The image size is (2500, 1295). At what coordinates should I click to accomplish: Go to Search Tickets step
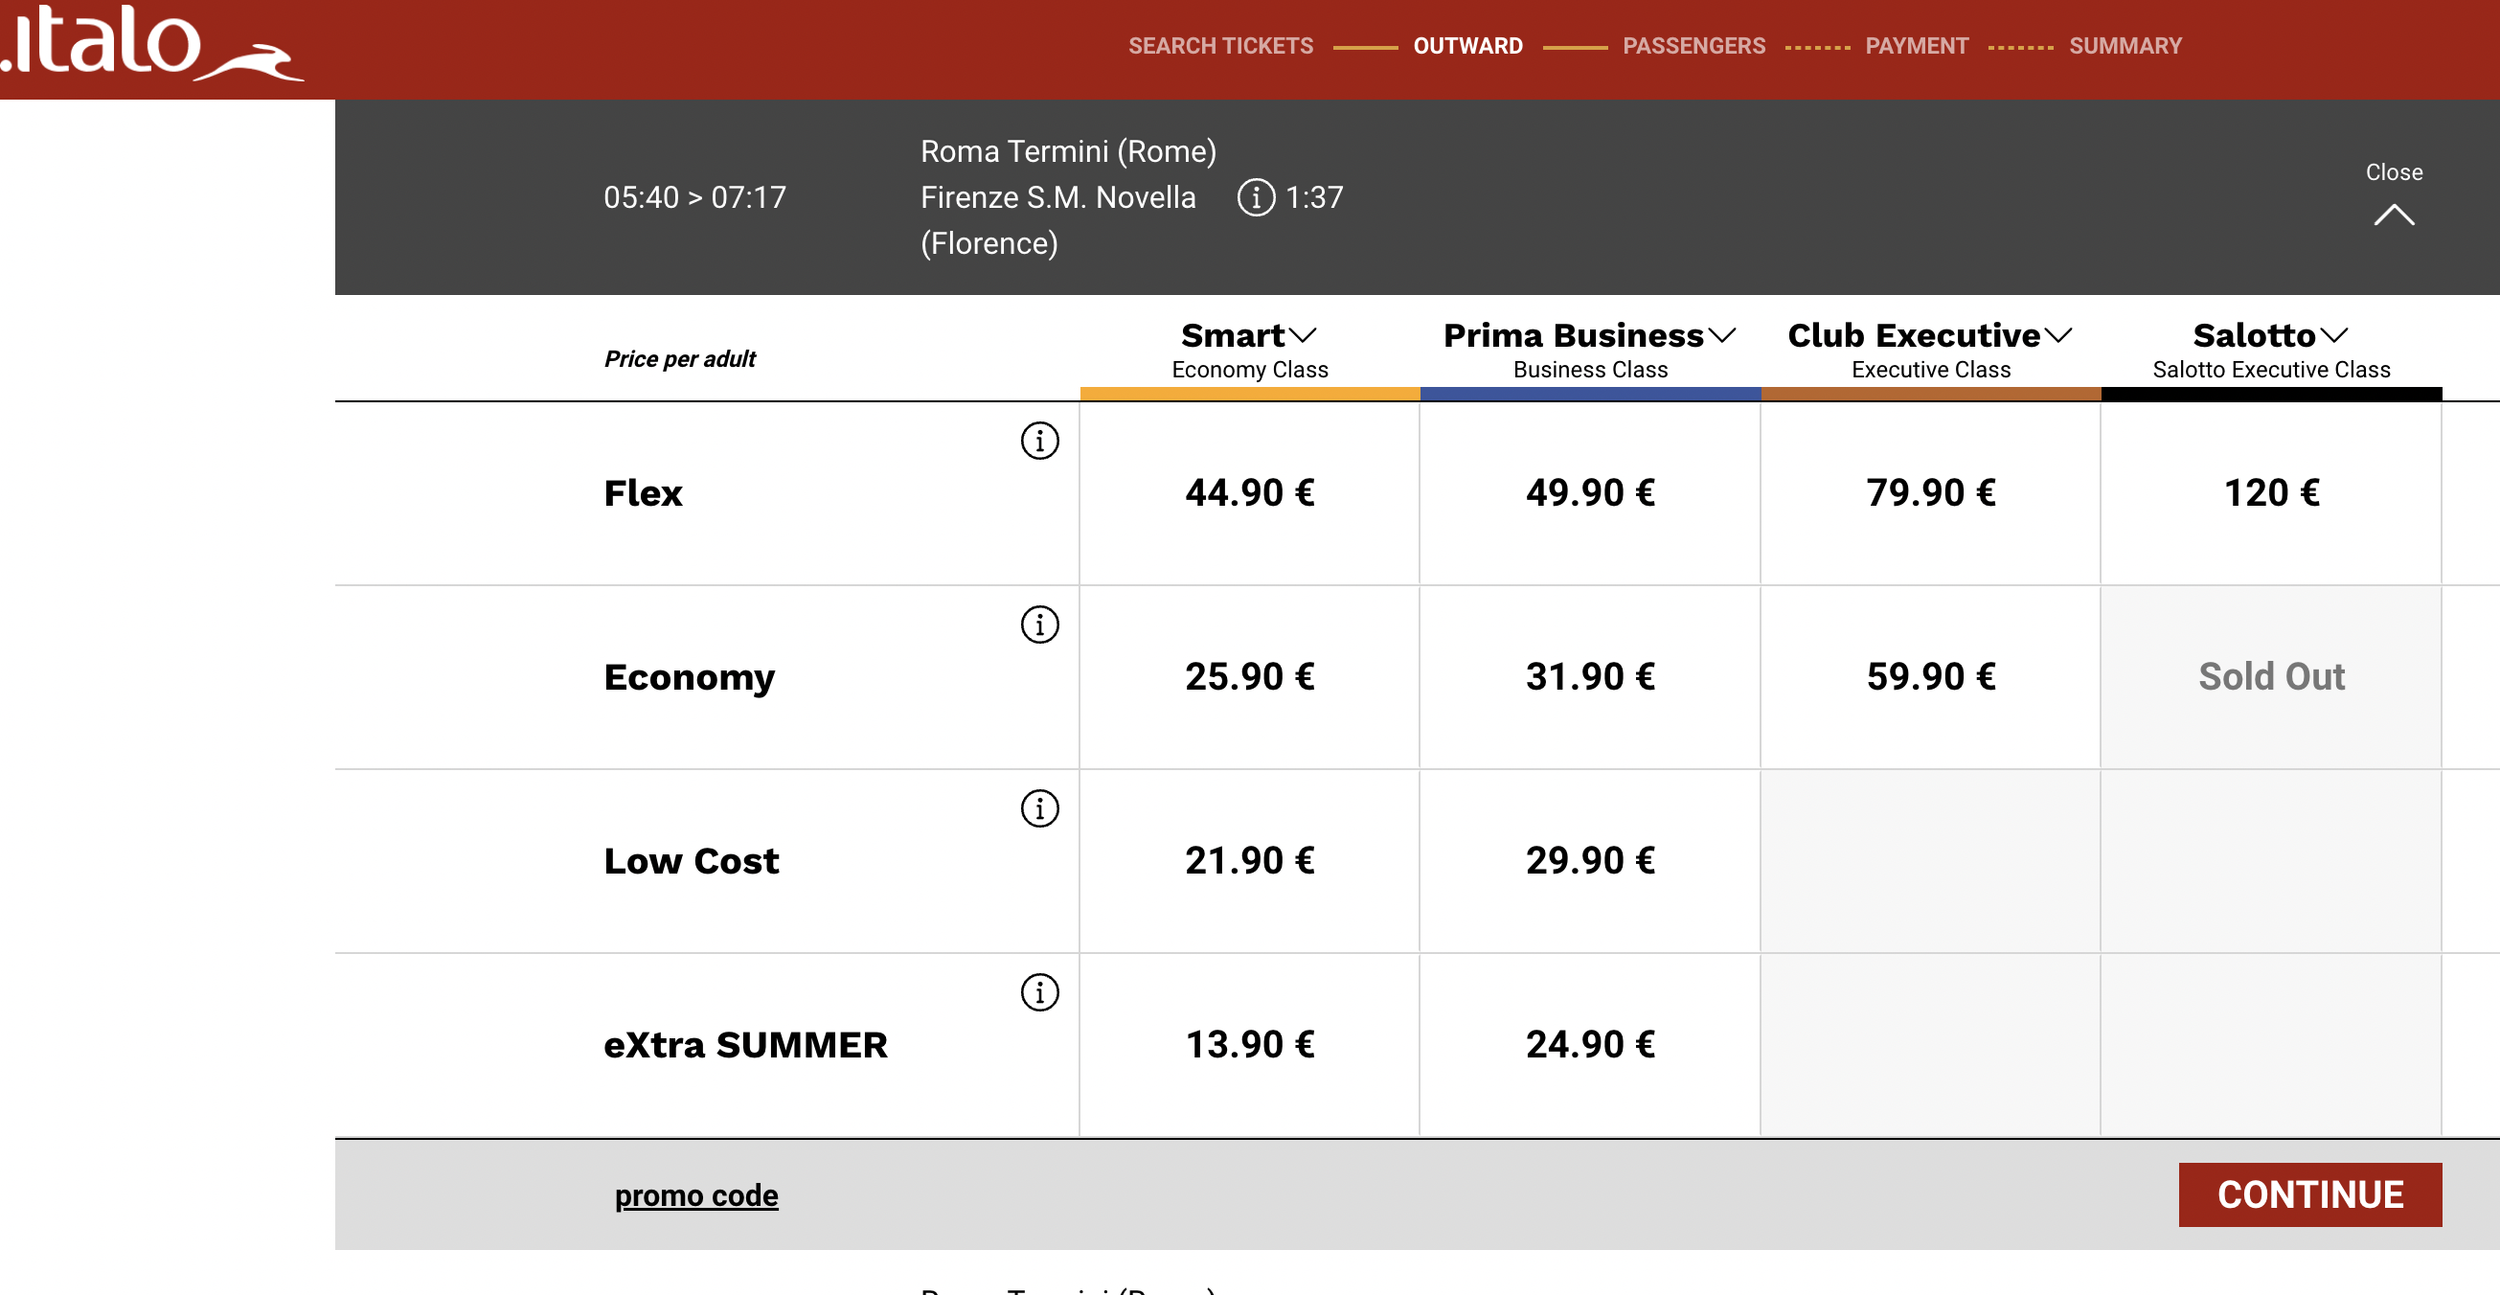1220,46
